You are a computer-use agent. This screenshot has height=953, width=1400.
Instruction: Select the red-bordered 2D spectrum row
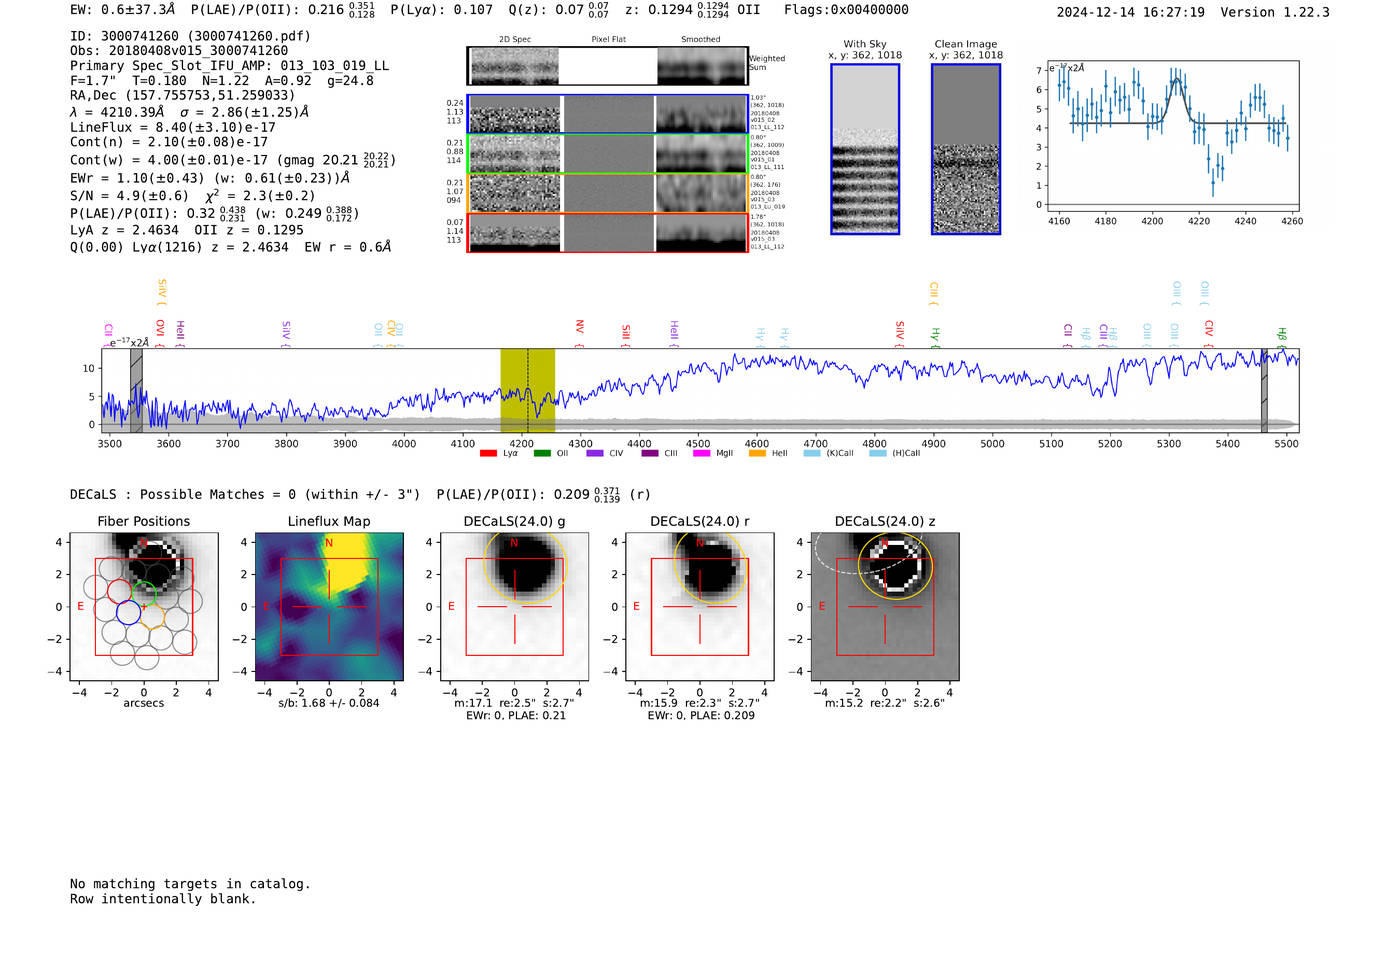click(608, 232)
